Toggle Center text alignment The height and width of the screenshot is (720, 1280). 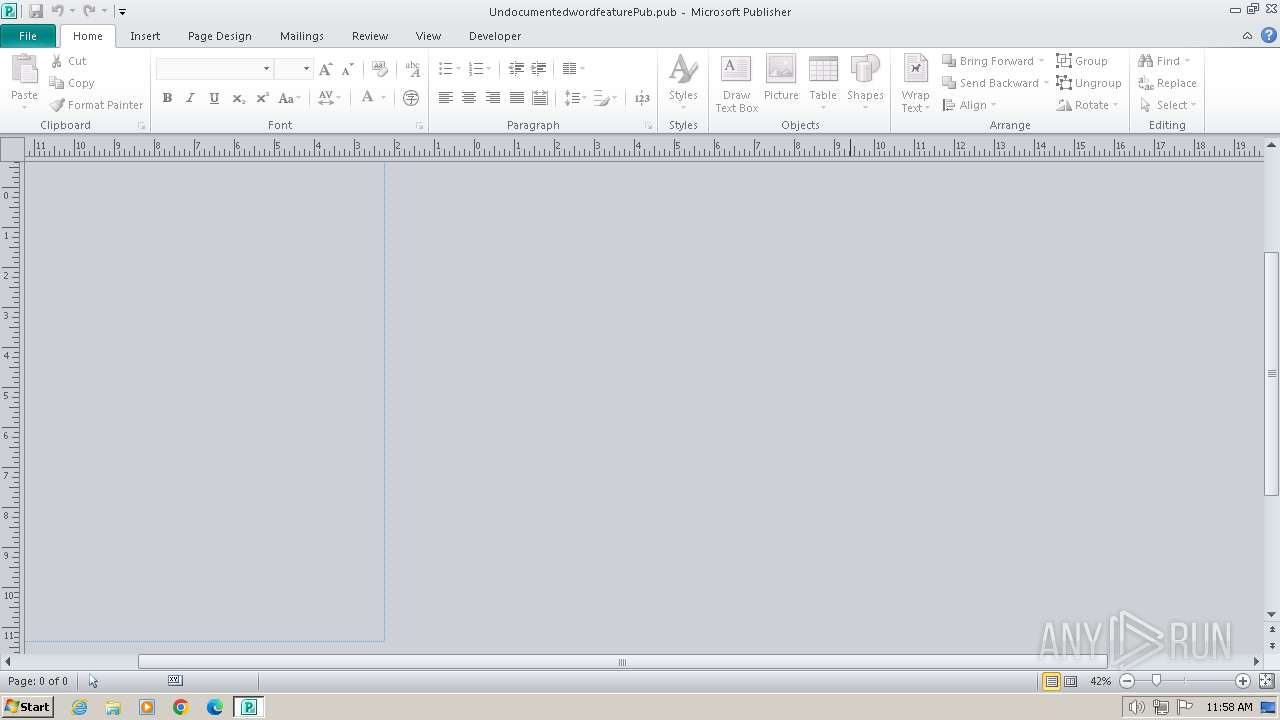tap(469, 98)
